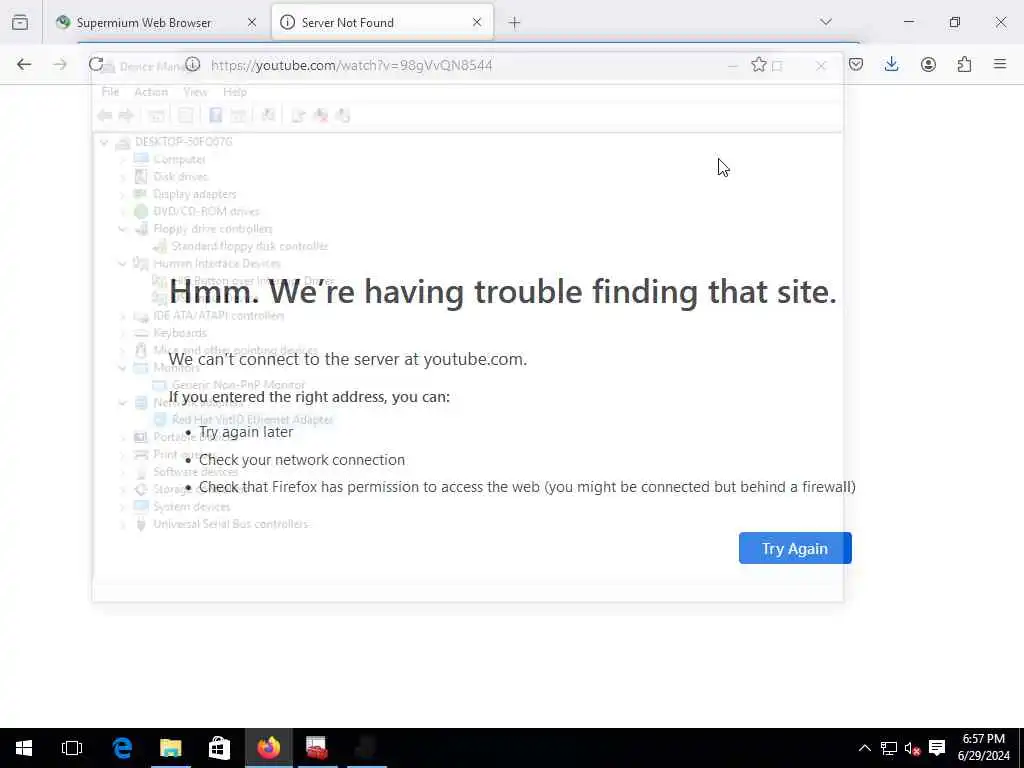This screenshot has height=768, width=1024.
Task: List all tabs dropdown
Action: [x=826, y=22]
